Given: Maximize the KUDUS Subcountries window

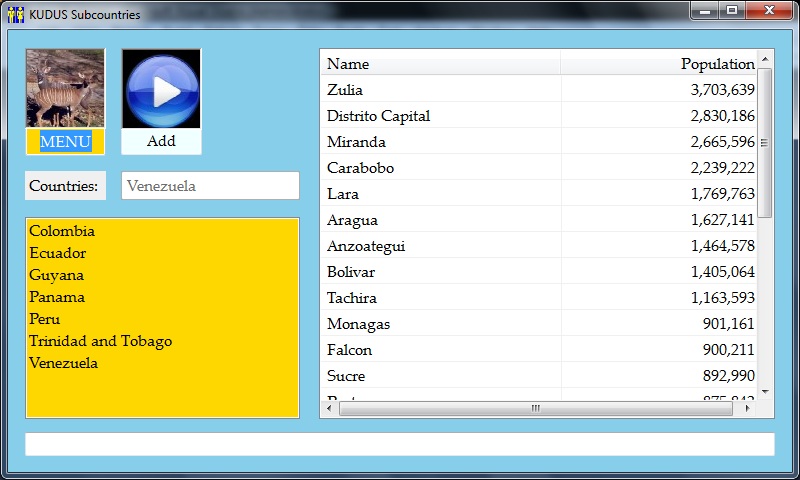Looking at the screenshot, I should (732, 11).
